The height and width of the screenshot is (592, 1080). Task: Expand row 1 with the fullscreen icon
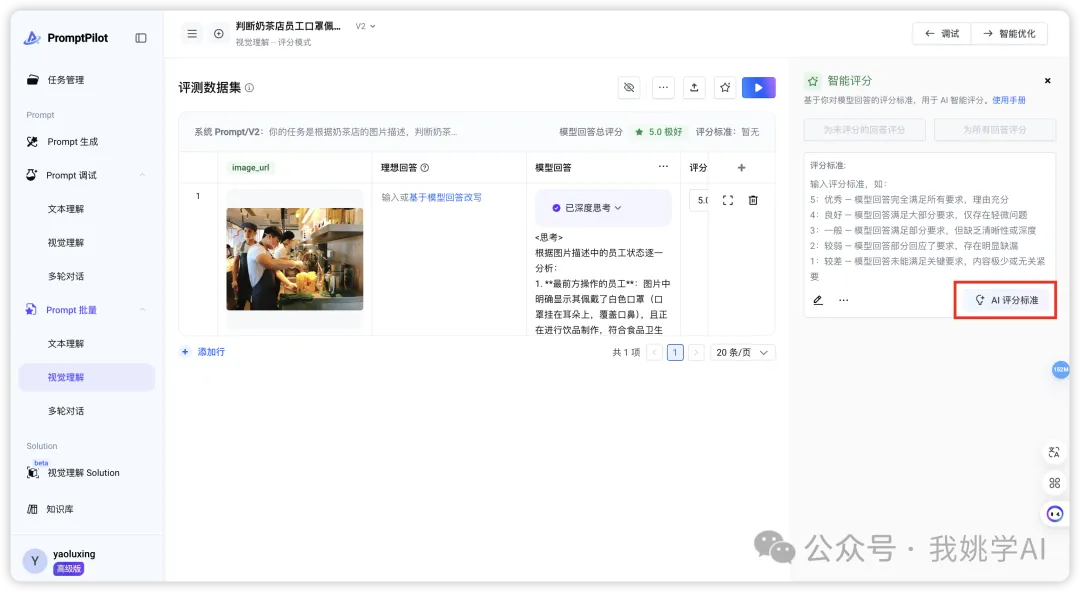pyautogui.click(x=727, y=200)
